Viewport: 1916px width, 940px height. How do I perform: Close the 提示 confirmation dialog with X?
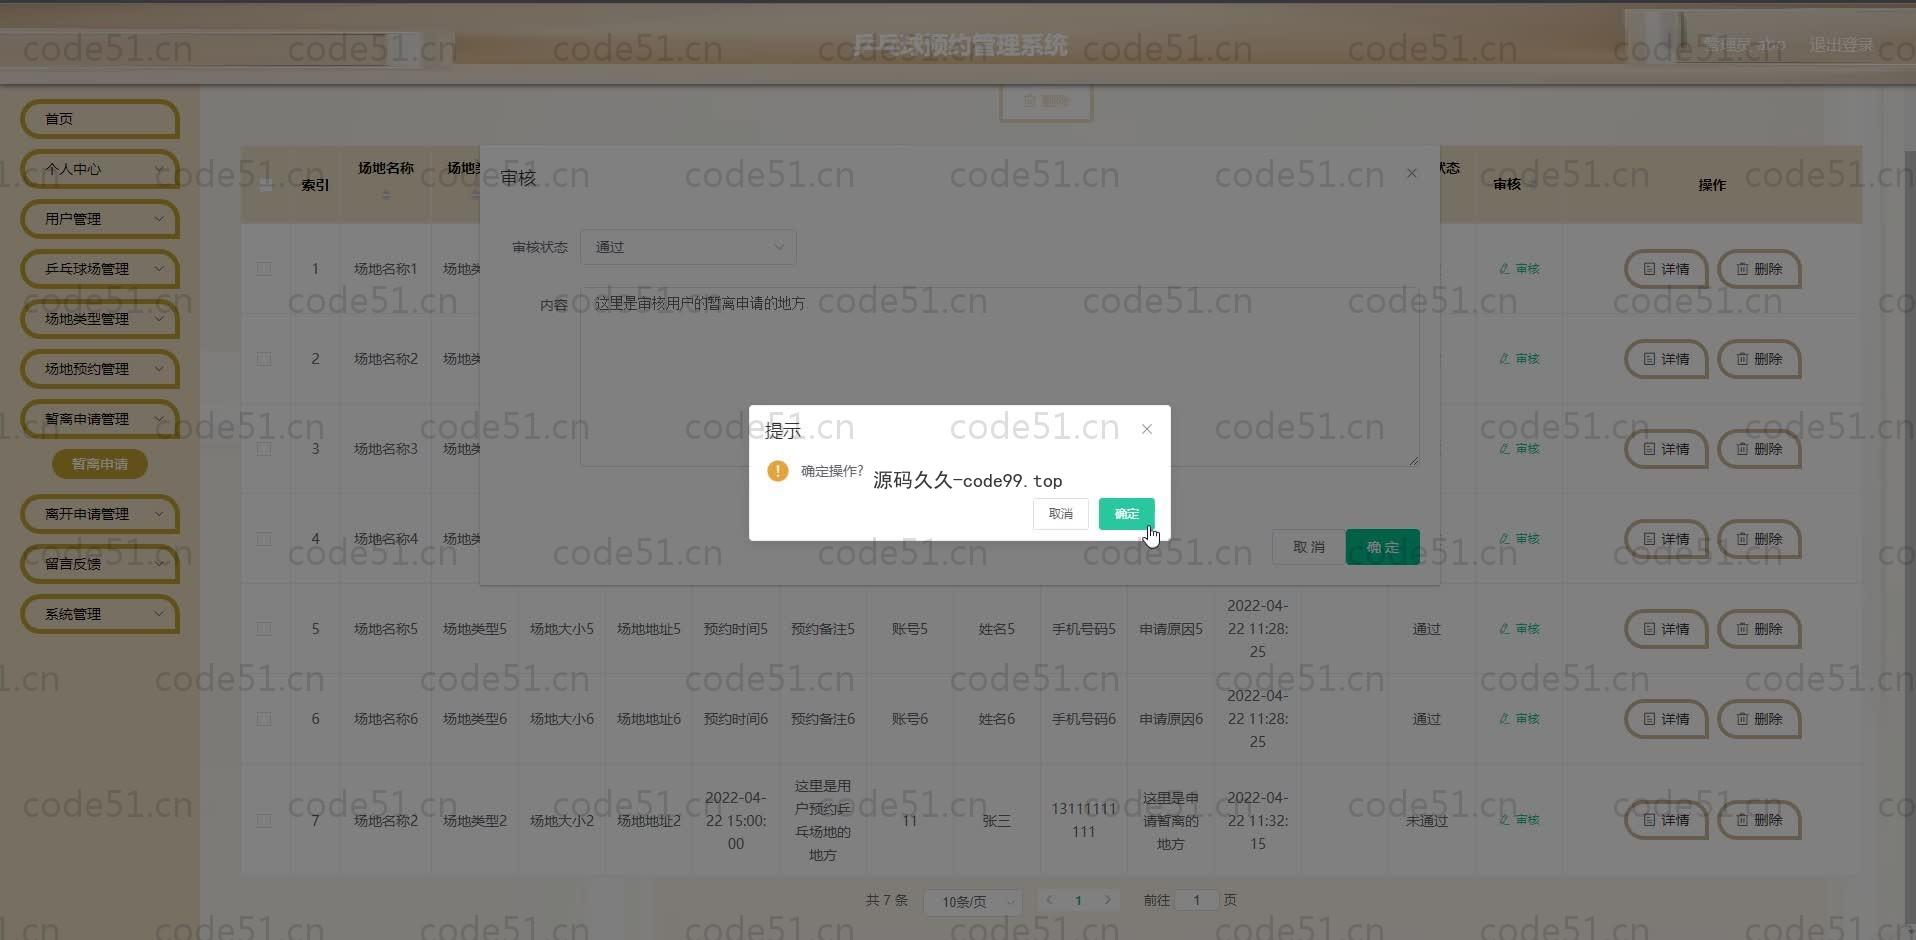coord(1147,429)
